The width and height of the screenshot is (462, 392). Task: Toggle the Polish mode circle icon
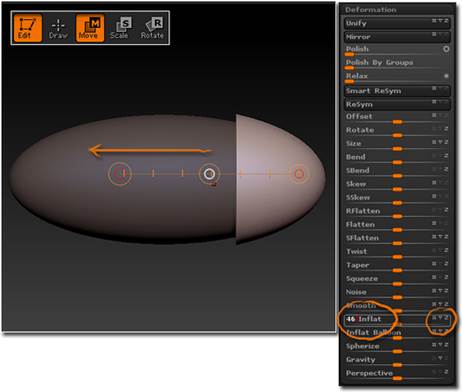(446, 49)
